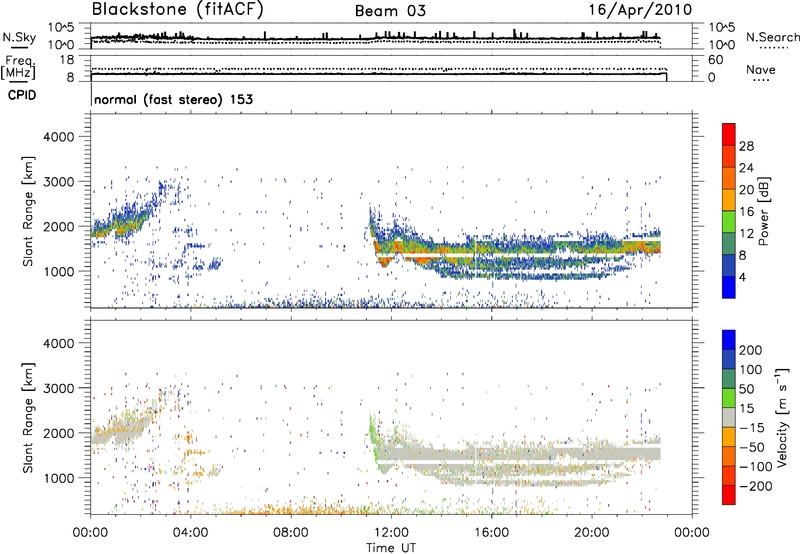
Task: Click the '100' tick on velocity scale
Action: (751, 369)
